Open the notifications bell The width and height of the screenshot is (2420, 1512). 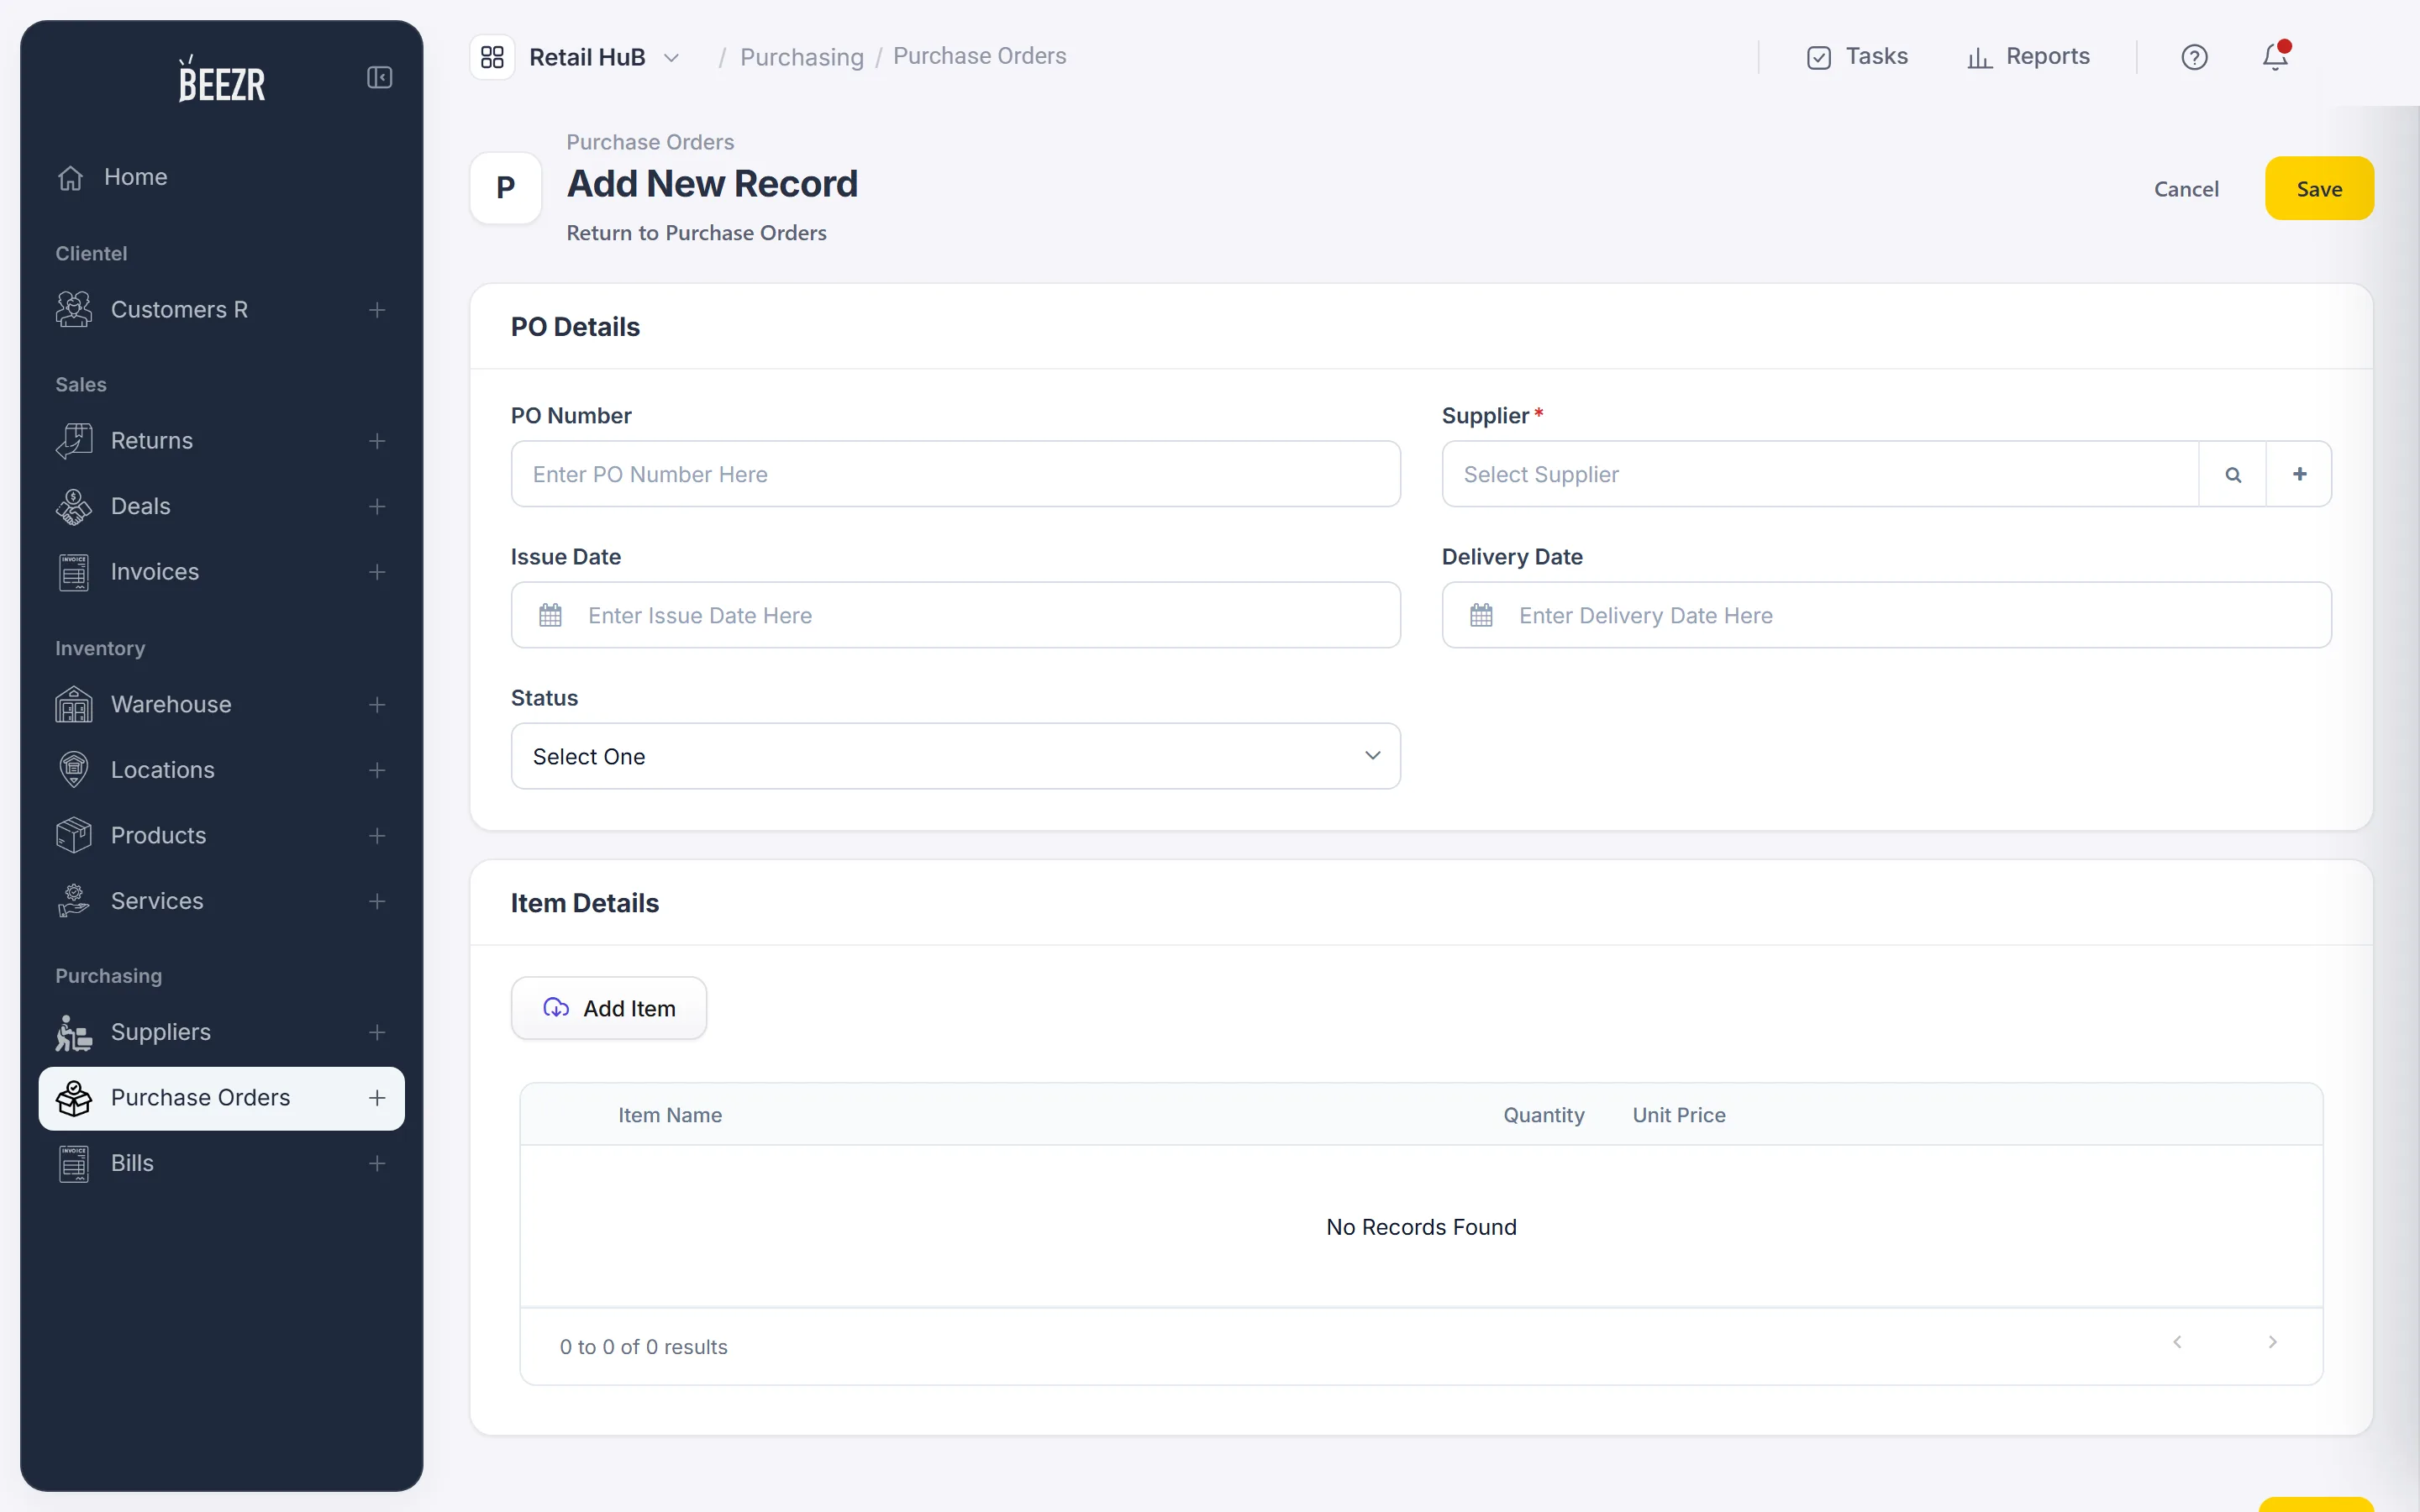click(2275, 56)
